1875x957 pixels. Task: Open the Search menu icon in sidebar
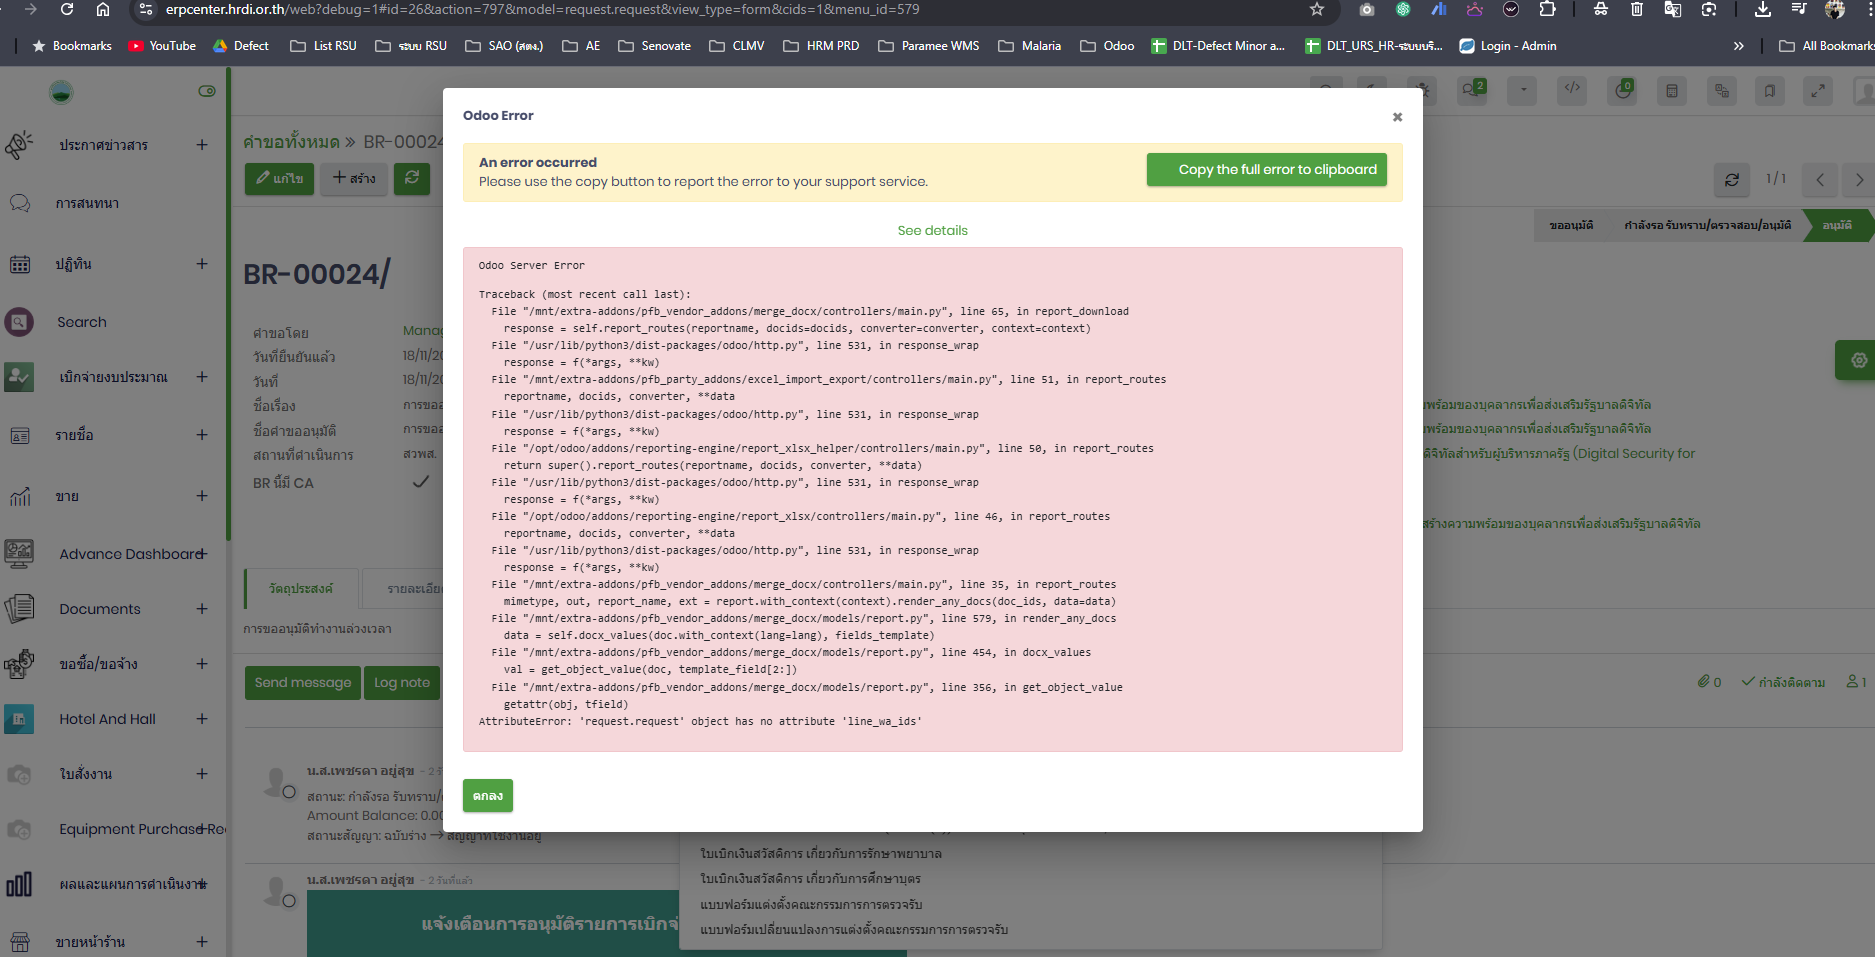tap(19, 322)
